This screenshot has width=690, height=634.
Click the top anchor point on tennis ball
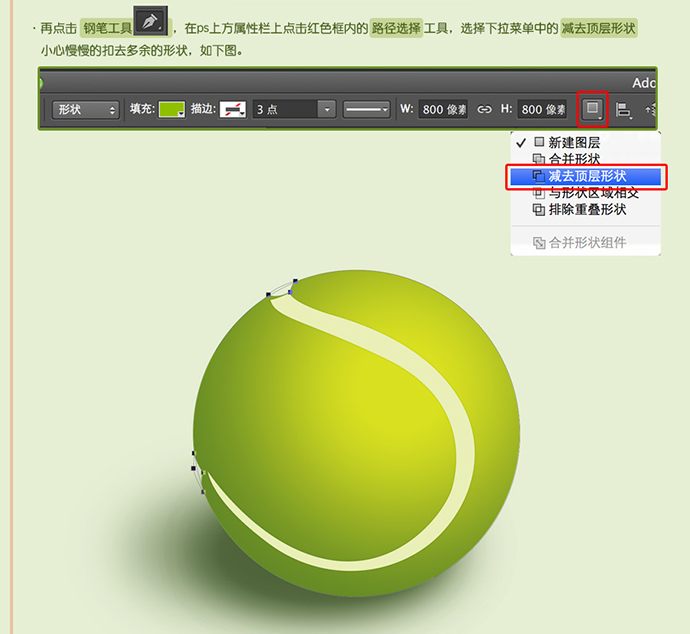(x=295, y=282)
